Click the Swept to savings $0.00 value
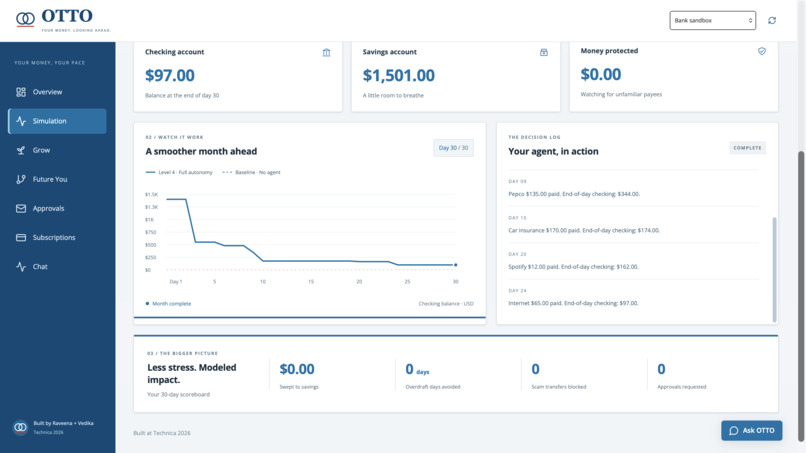 tap(297, 369)
